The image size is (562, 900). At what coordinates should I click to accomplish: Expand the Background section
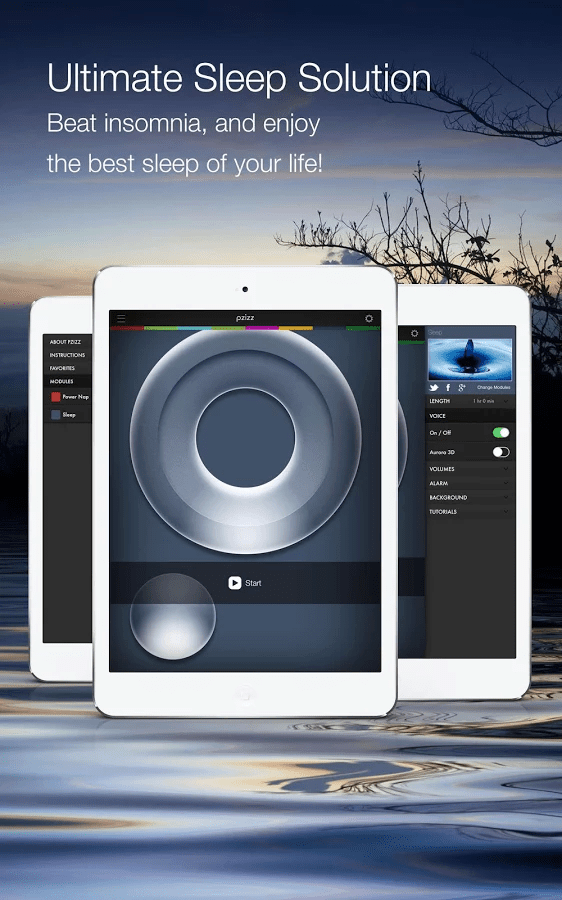tap(470, 498)
